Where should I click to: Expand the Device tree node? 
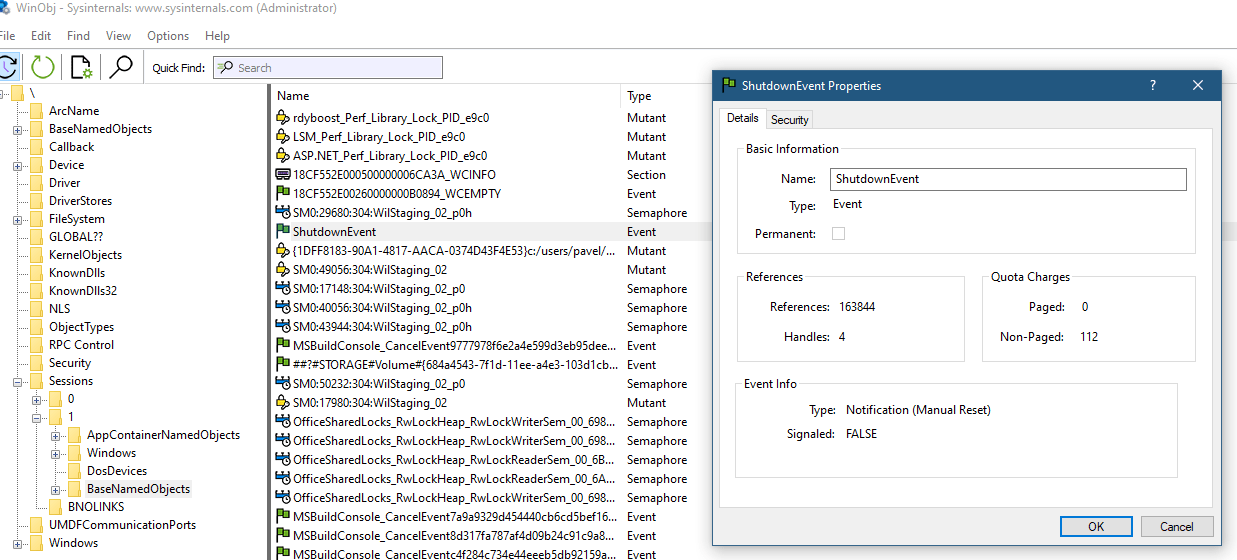[18, 165]
